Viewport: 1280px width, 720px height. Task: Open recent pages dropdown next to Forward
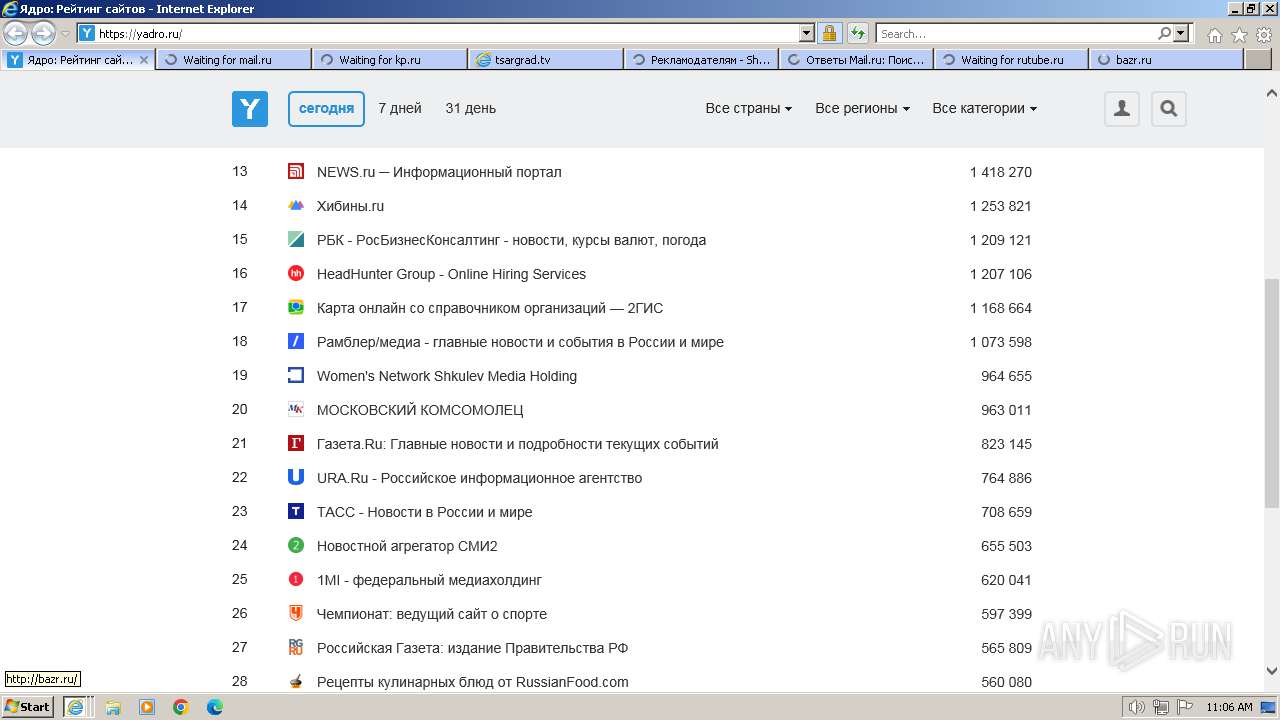[66, 34]
